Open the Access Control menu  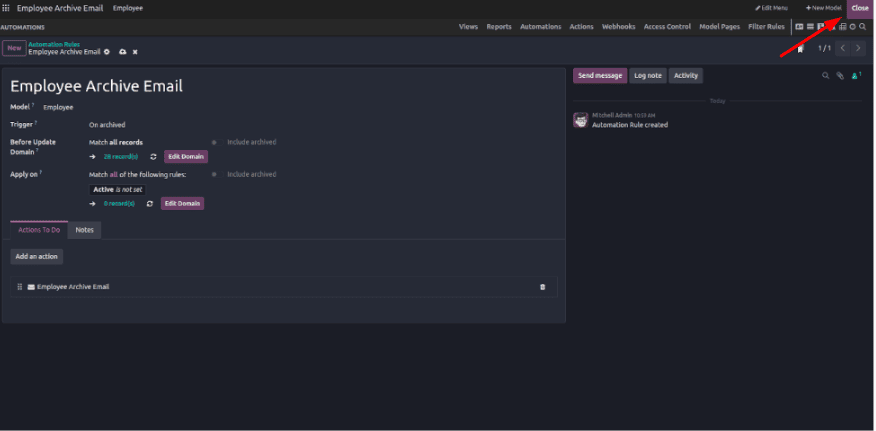click(x=667, y=27)
